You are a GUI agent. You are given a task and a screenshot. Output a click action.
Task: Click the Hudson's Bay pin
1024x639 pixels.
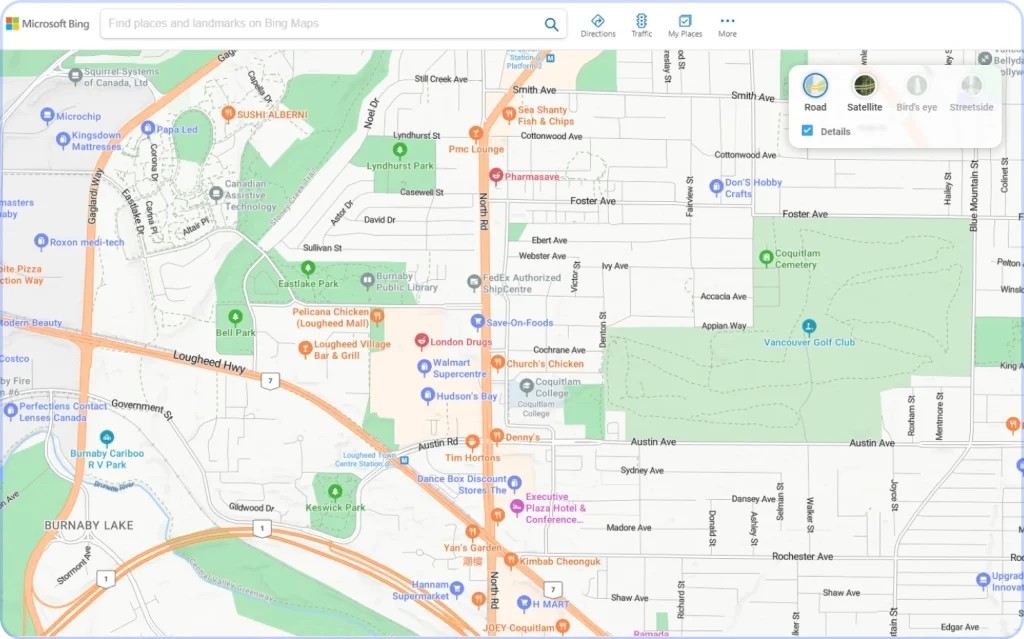click(x=427, y=395)
